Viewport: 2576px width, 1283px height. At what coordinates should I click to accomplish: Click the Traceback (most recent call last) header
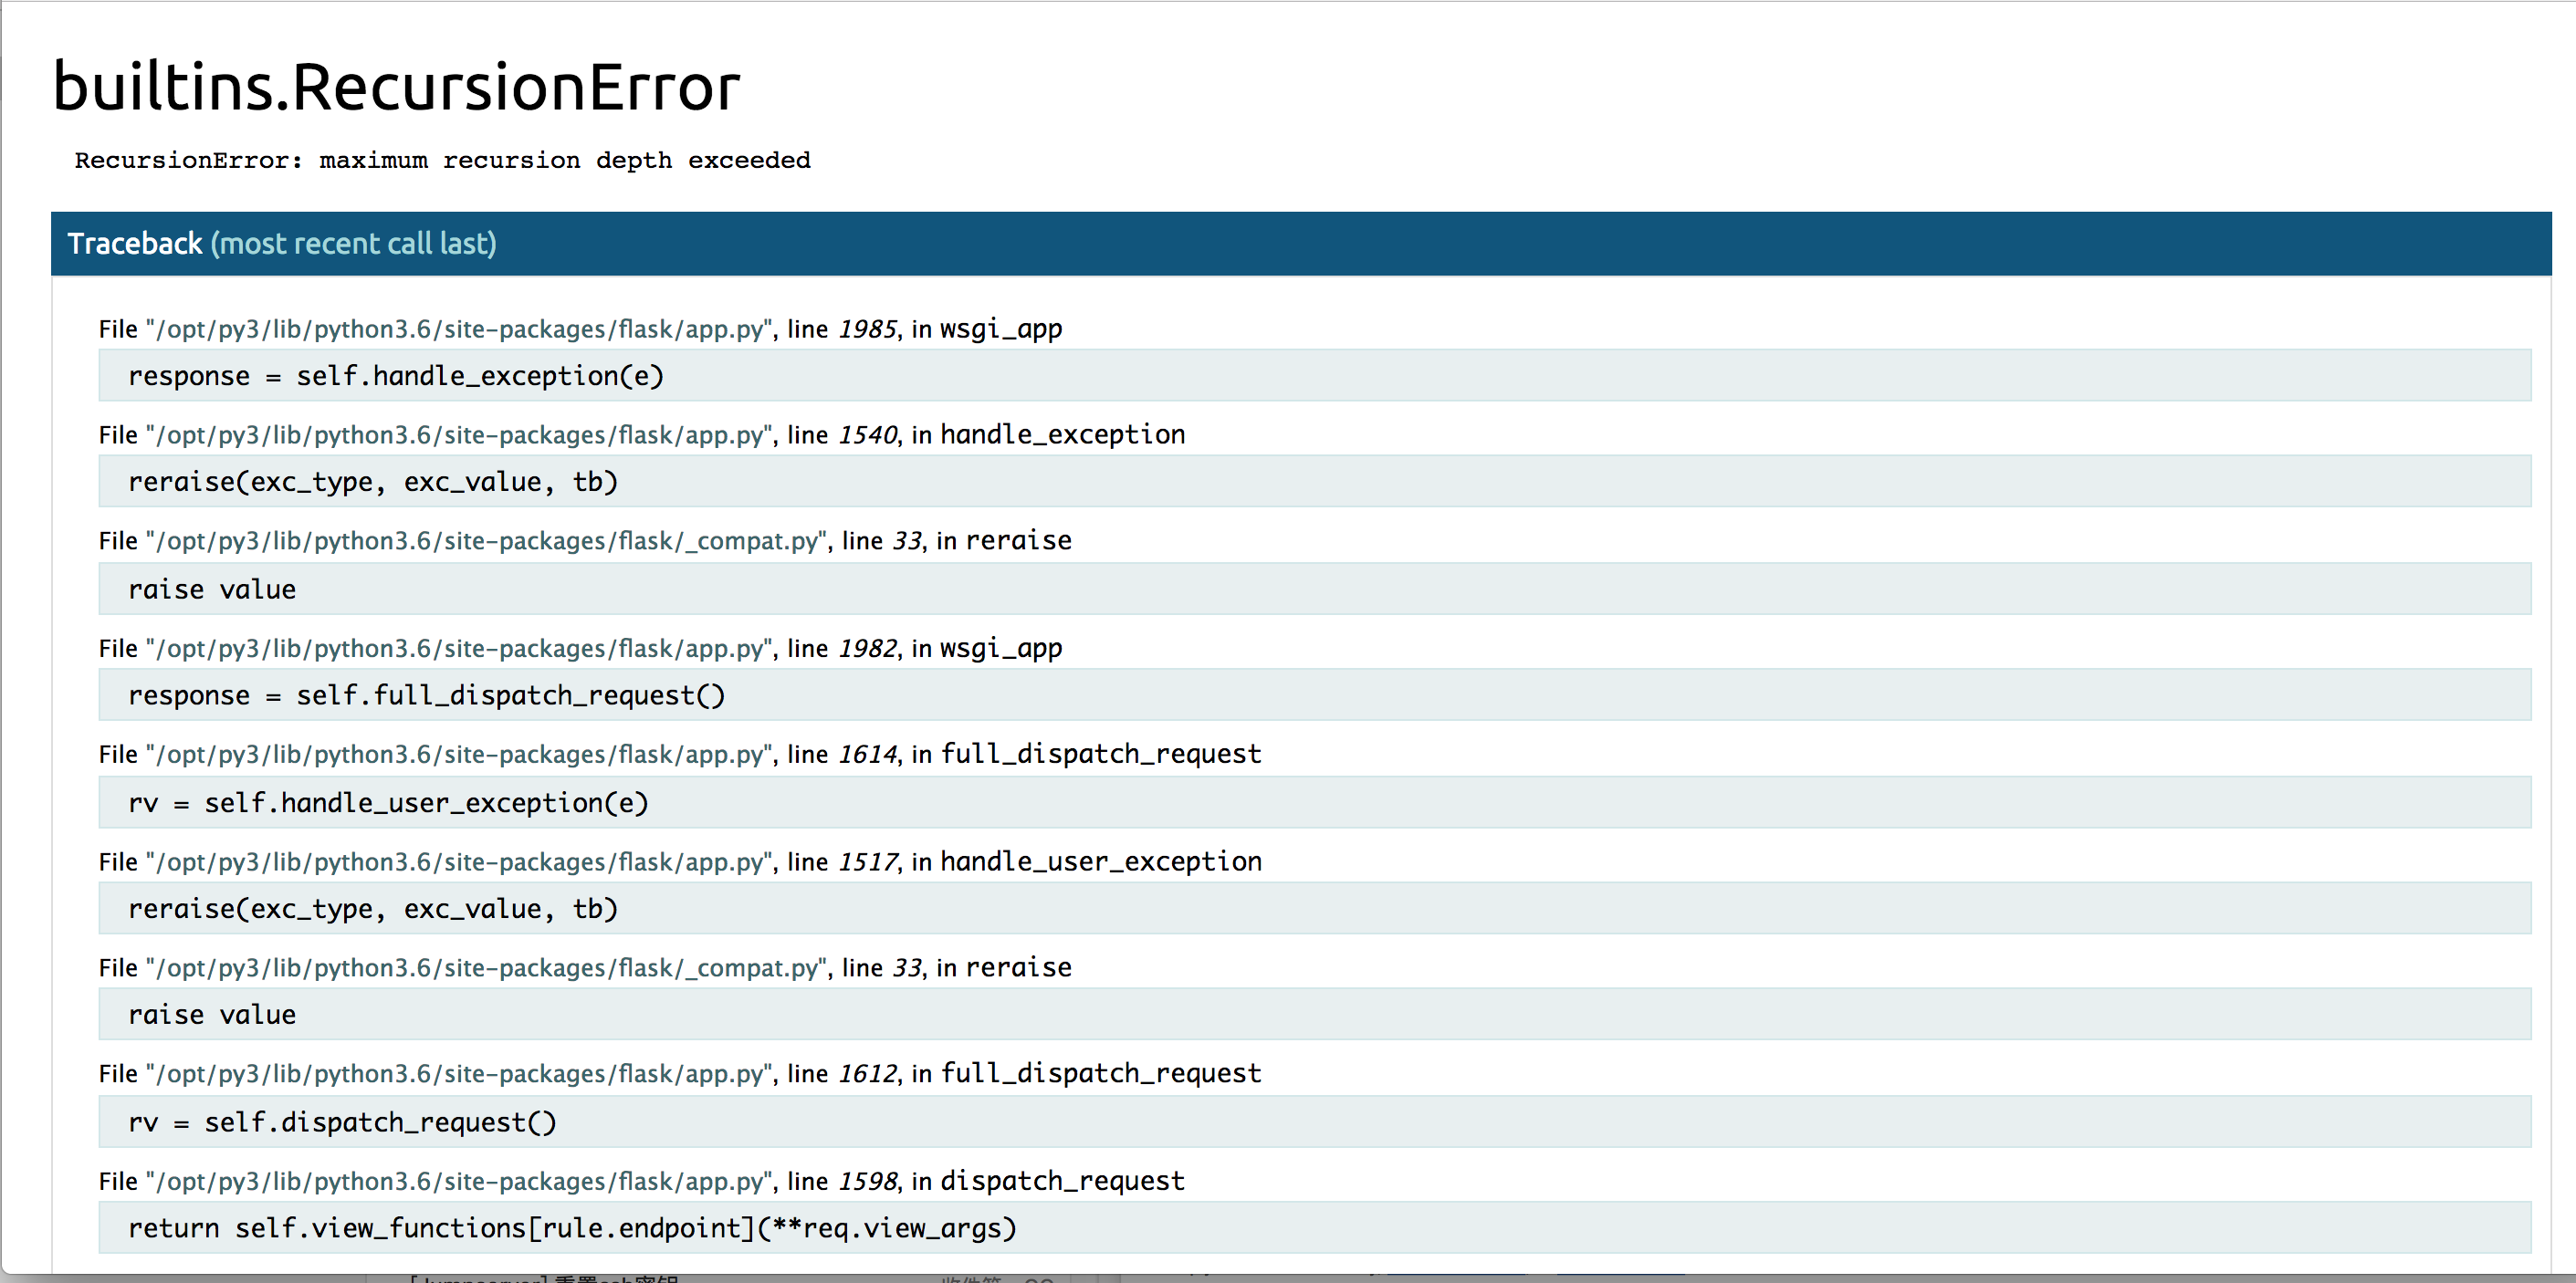(282, 243)
